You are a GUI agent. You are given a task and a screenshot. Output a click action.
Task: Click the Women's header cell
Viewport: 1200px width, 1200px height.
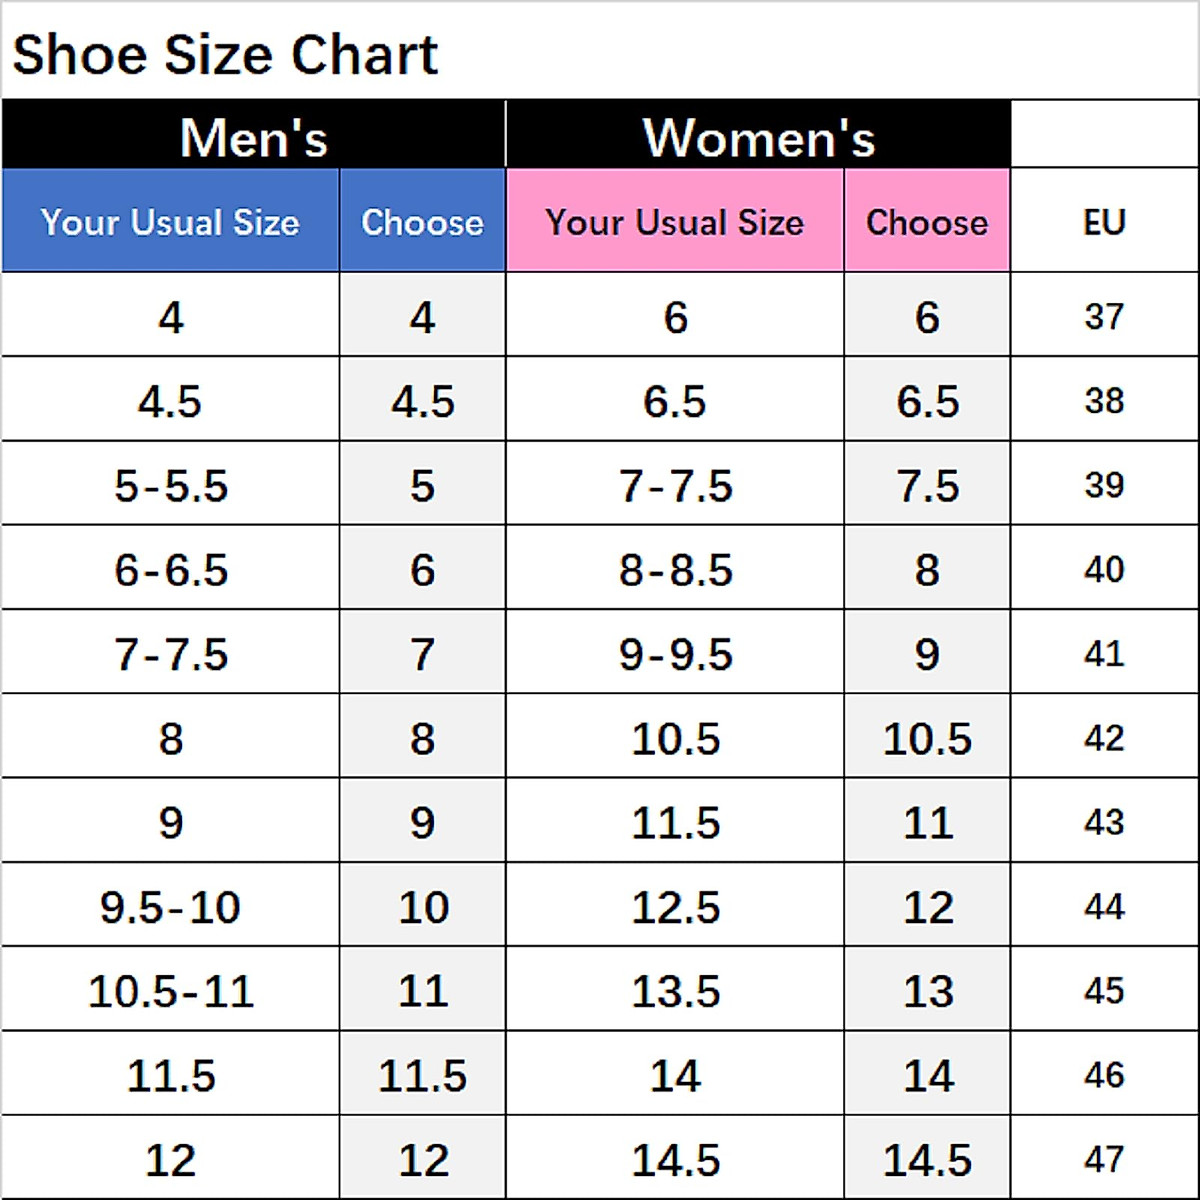click(758, 136)
